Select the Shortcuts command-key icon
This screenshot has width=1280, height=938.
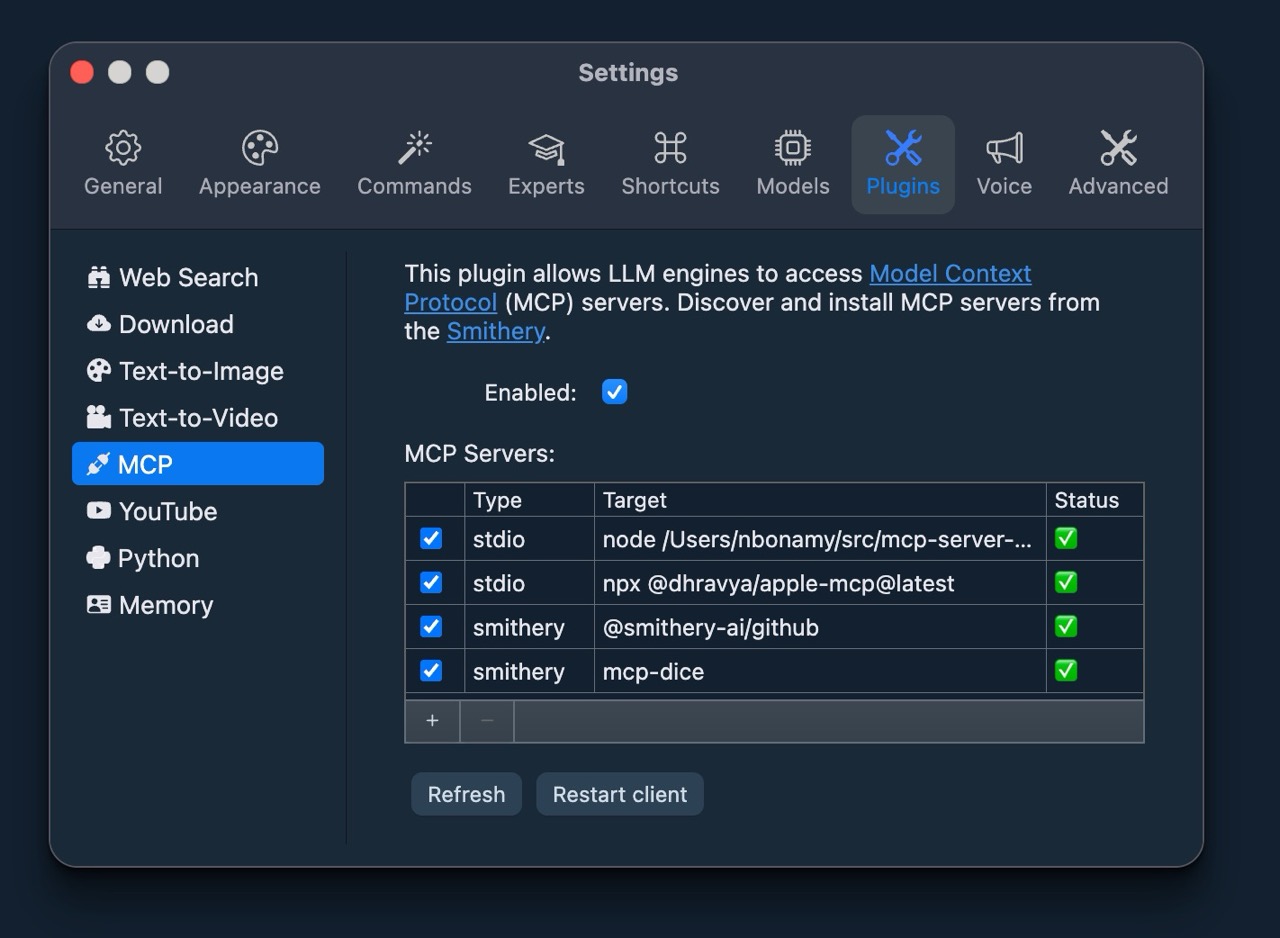tap(670, 149)
